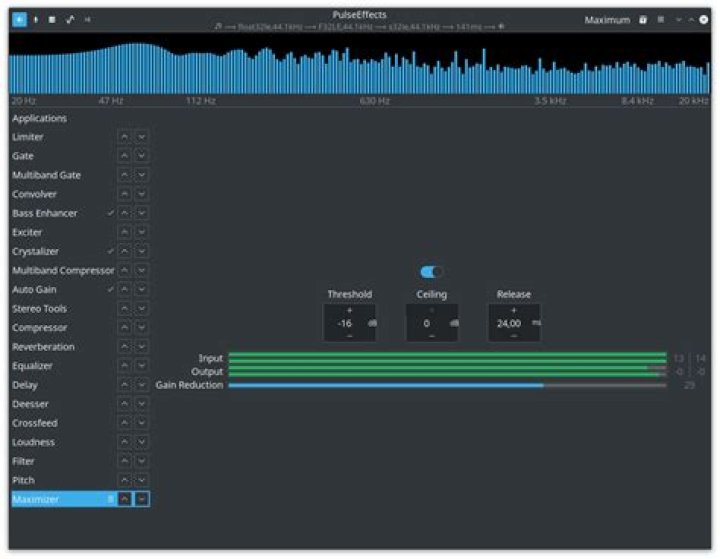This screenshot has height=559, width=720.
Task: Move Filter up one position
Action: tap(124, 461)
